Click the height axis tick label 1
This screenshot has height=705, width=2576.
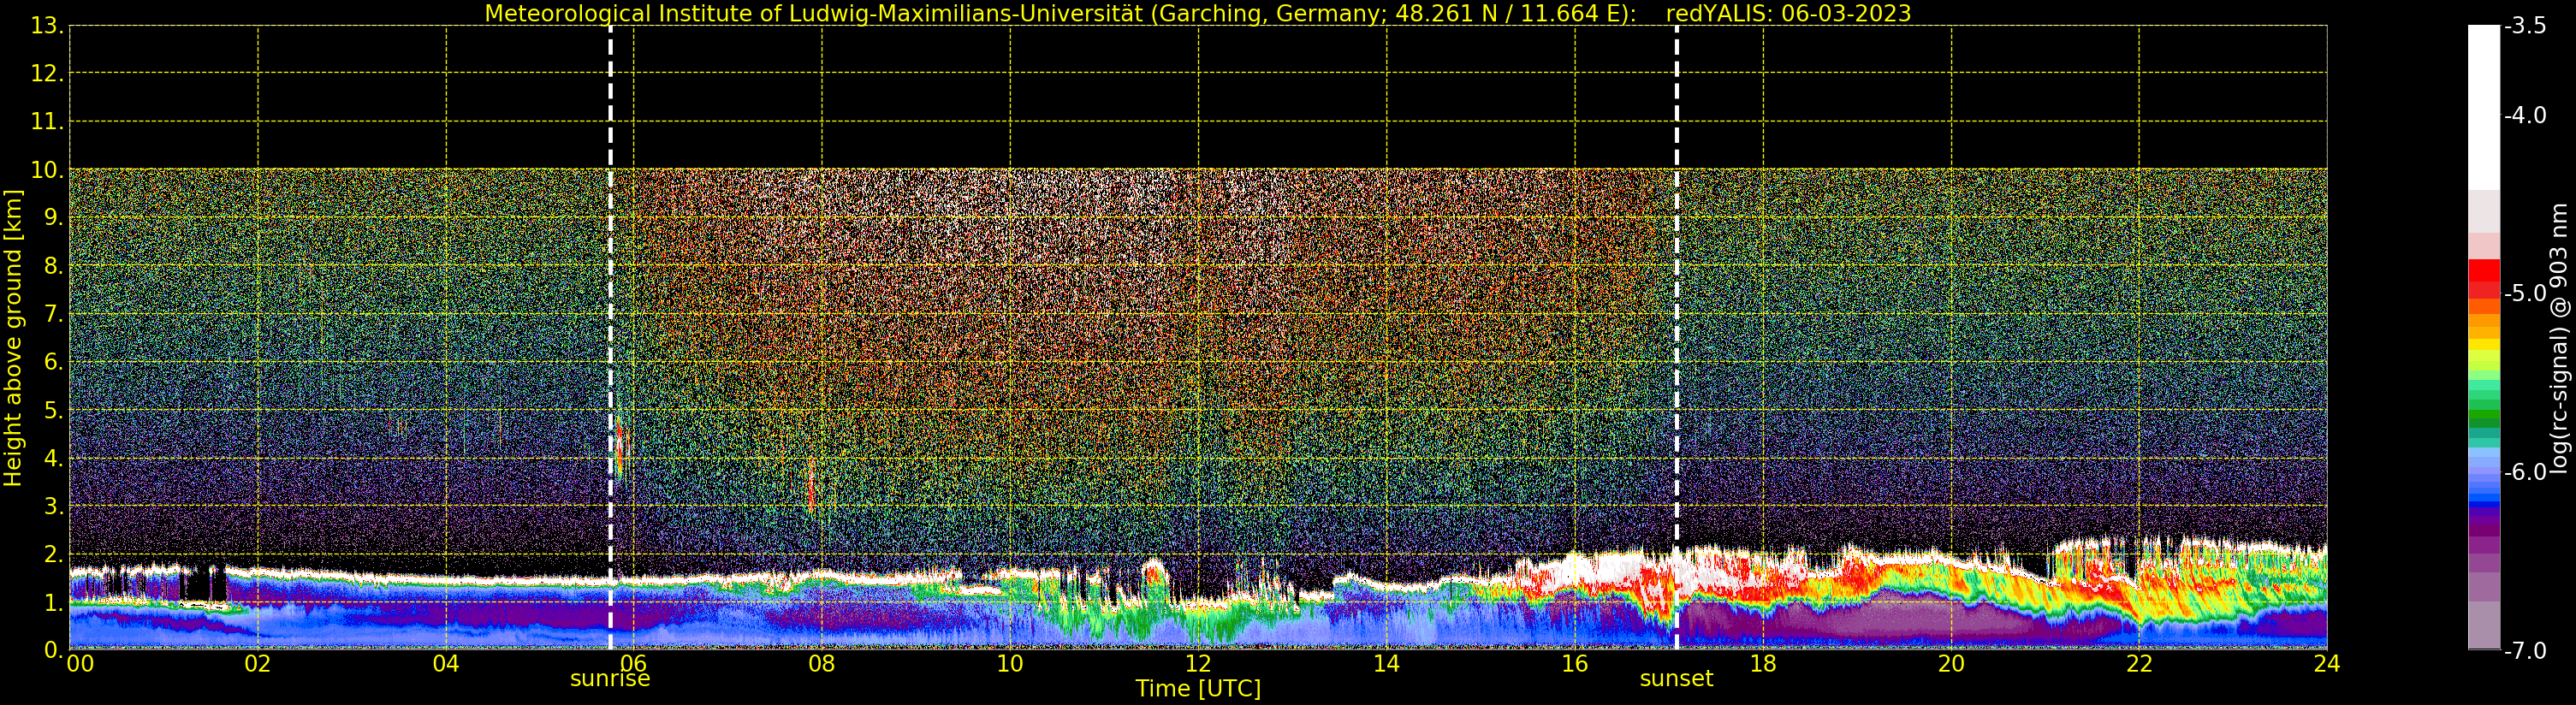tap(53, 602)
